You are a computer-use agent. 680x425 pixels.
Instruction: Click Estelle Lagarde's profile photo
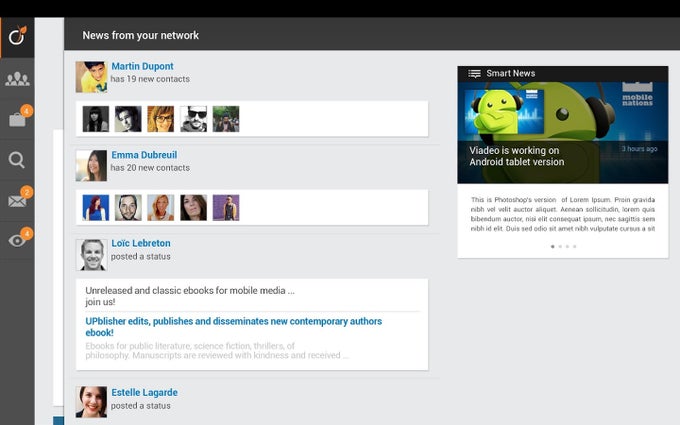click(91, 402)
